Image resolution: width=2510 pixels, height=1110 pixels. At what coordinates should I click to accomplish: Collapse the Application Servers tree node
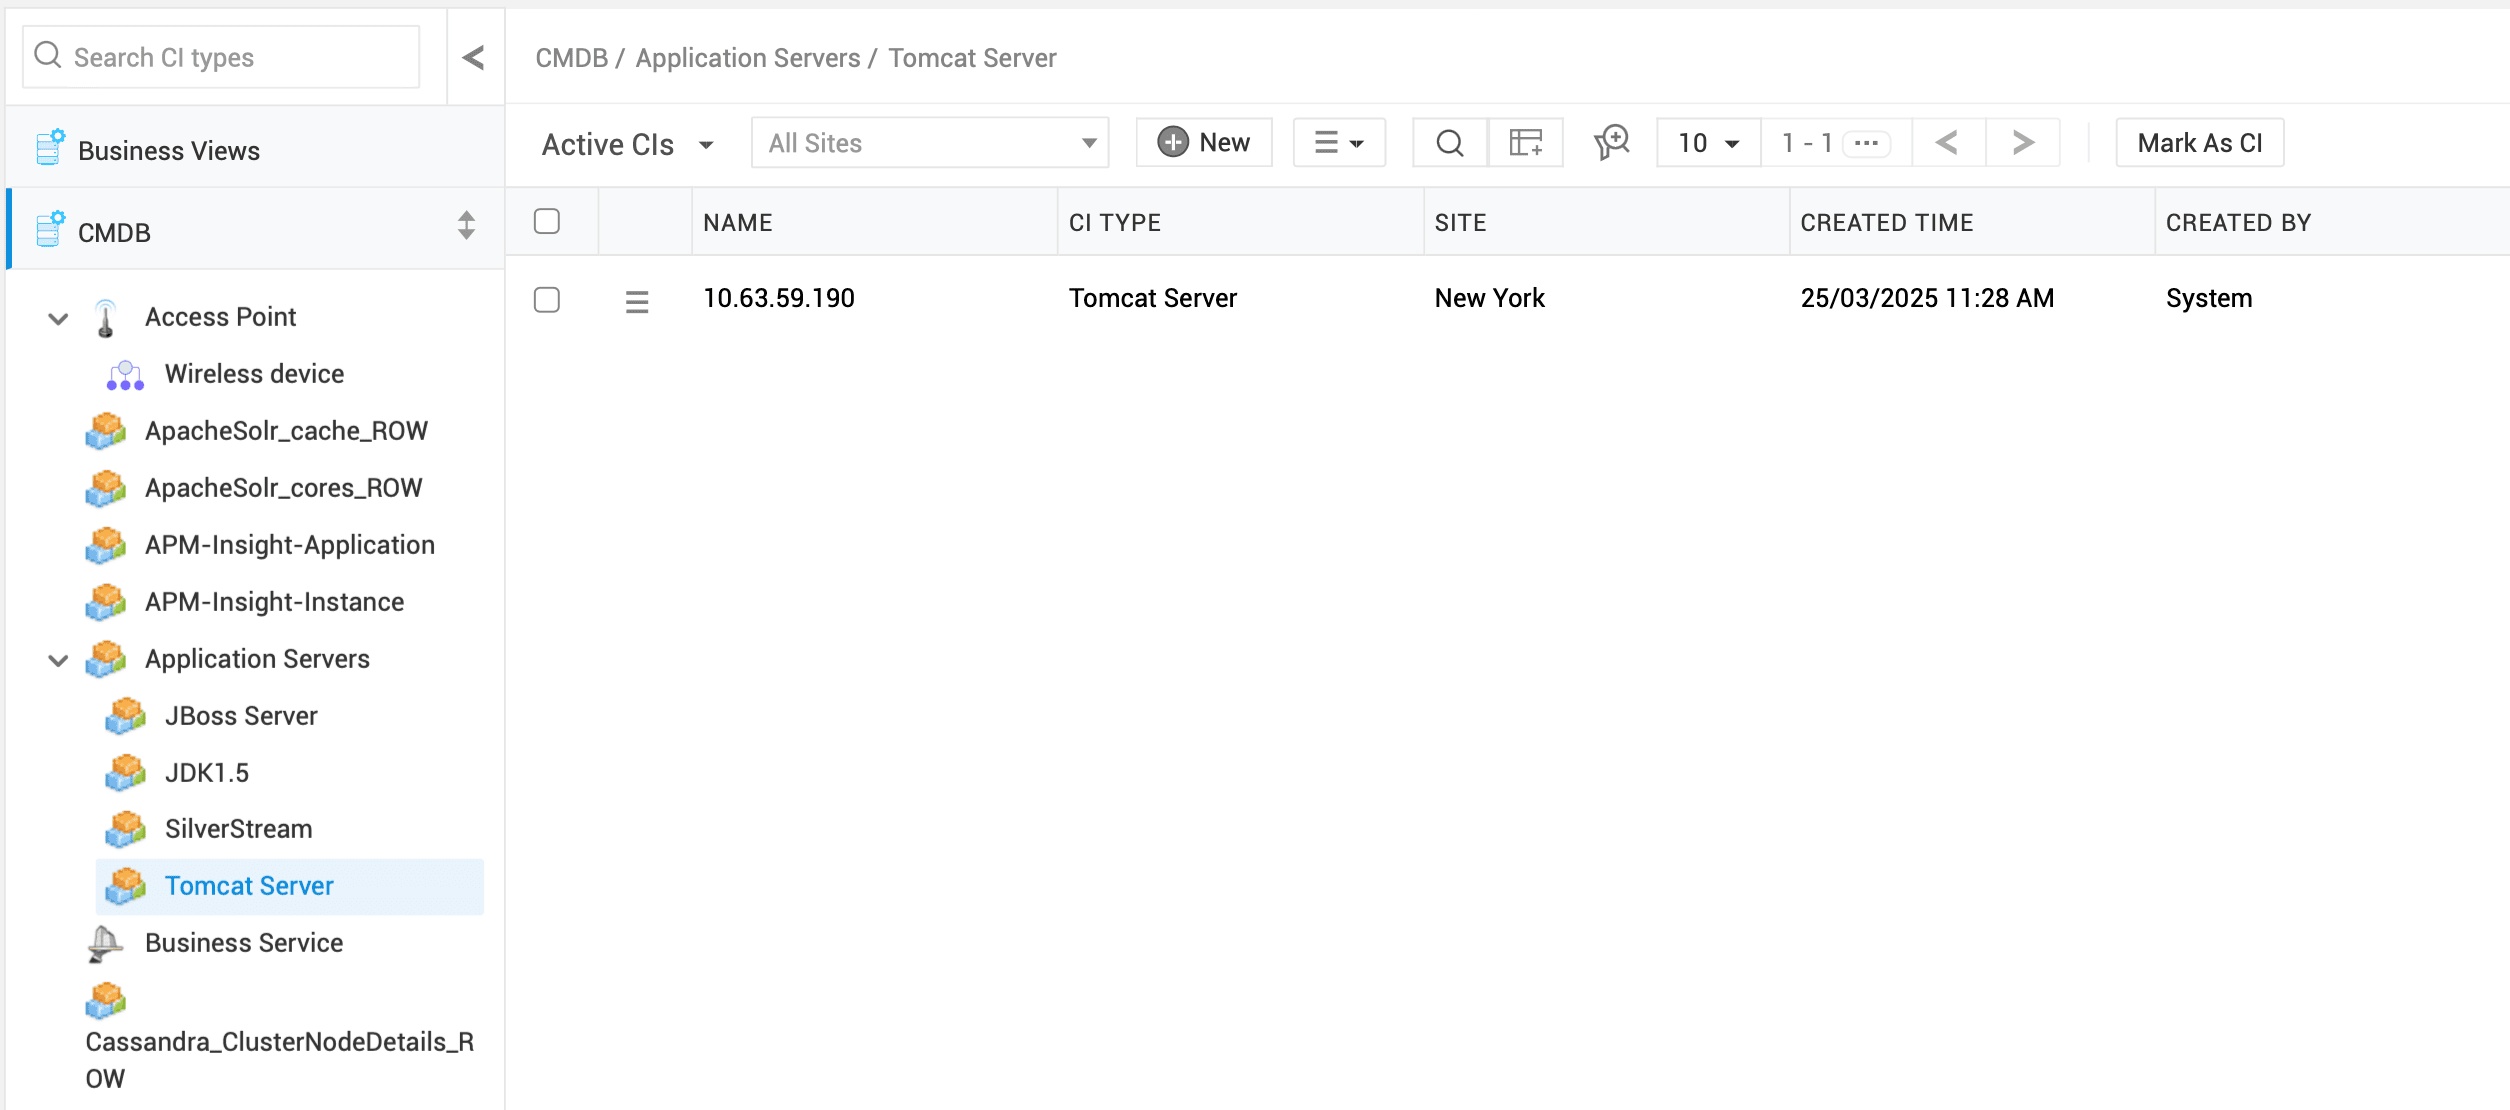click(x=59, y=660)
